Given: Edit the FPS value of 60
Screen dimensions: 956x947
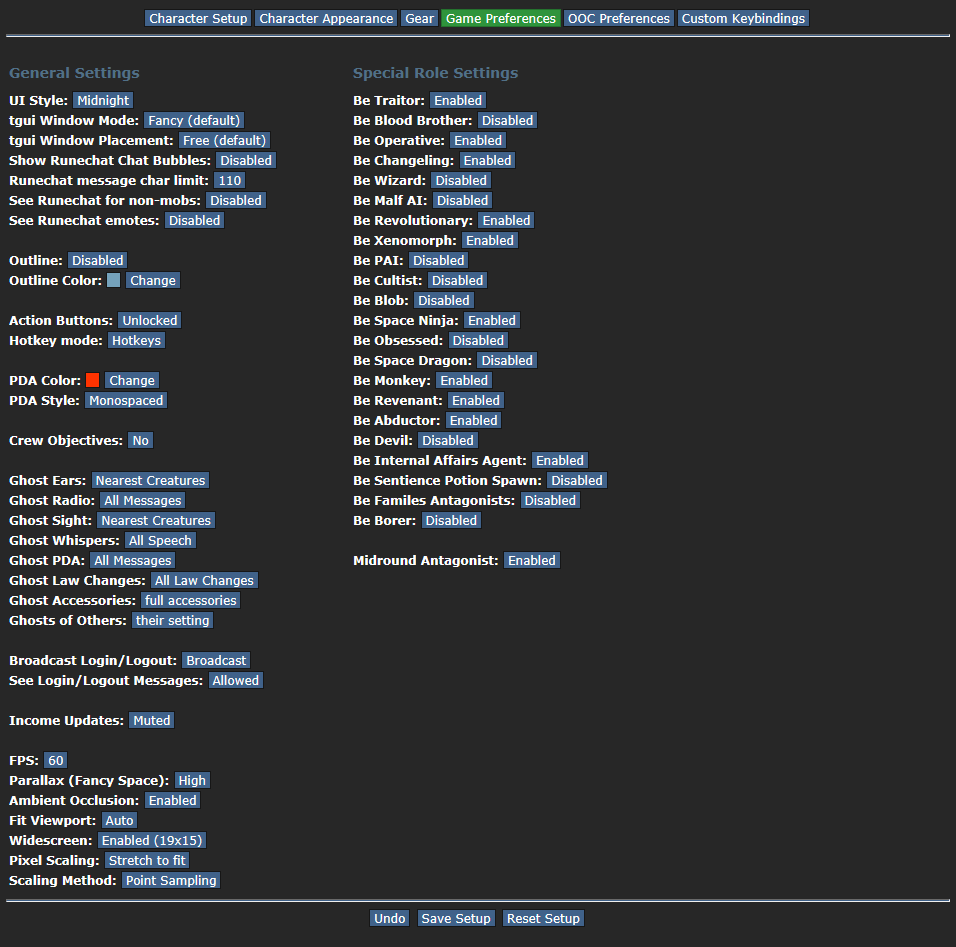Looking at the screenshot, I should click(56, 760).
